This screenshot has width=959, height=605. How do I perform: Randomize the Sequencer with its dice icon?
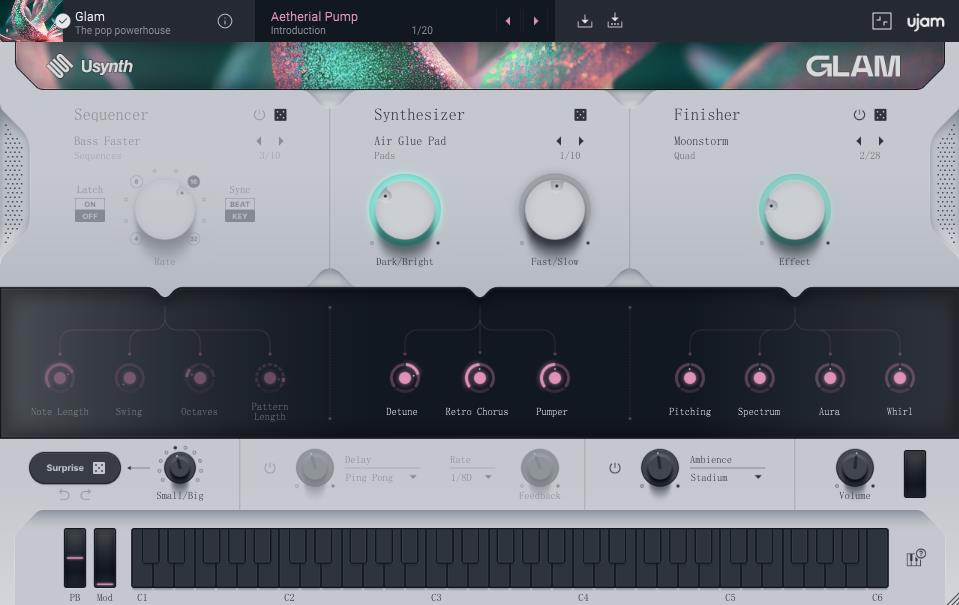pyautogui.click(x=280, y=114)
